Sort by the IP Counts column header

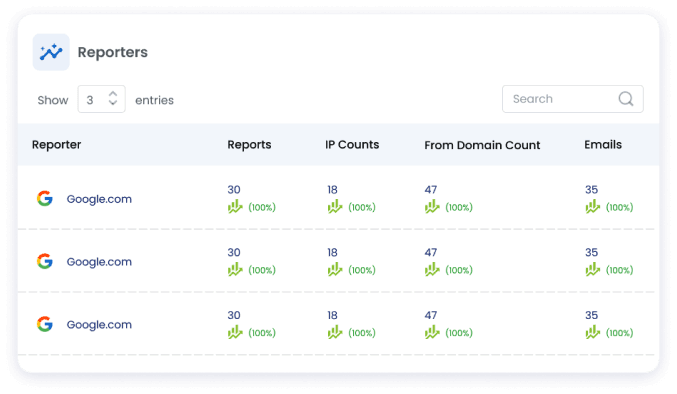pyautogui.click(x=352, y=145)
